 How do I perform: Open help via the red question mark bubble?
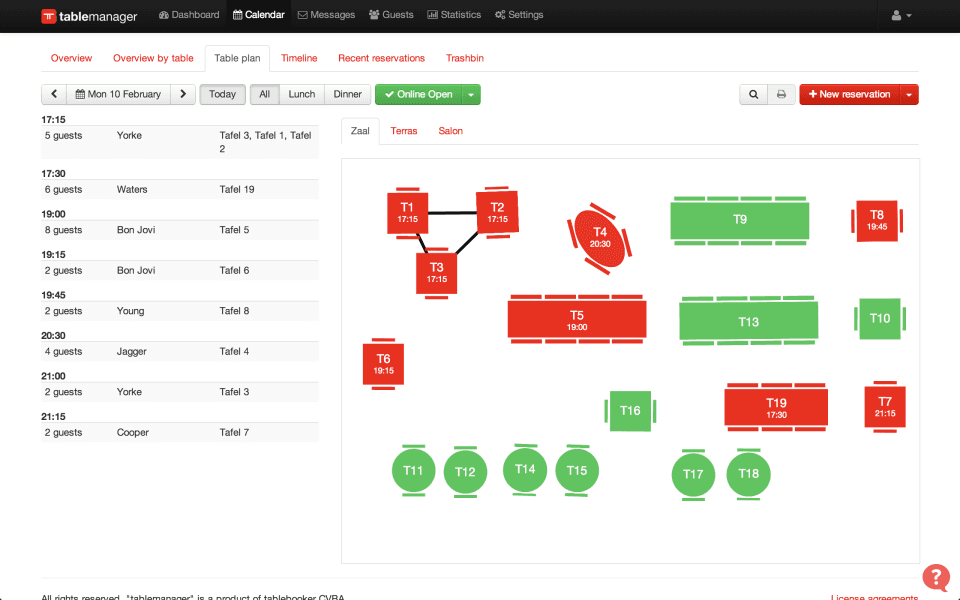pos(936,577)
